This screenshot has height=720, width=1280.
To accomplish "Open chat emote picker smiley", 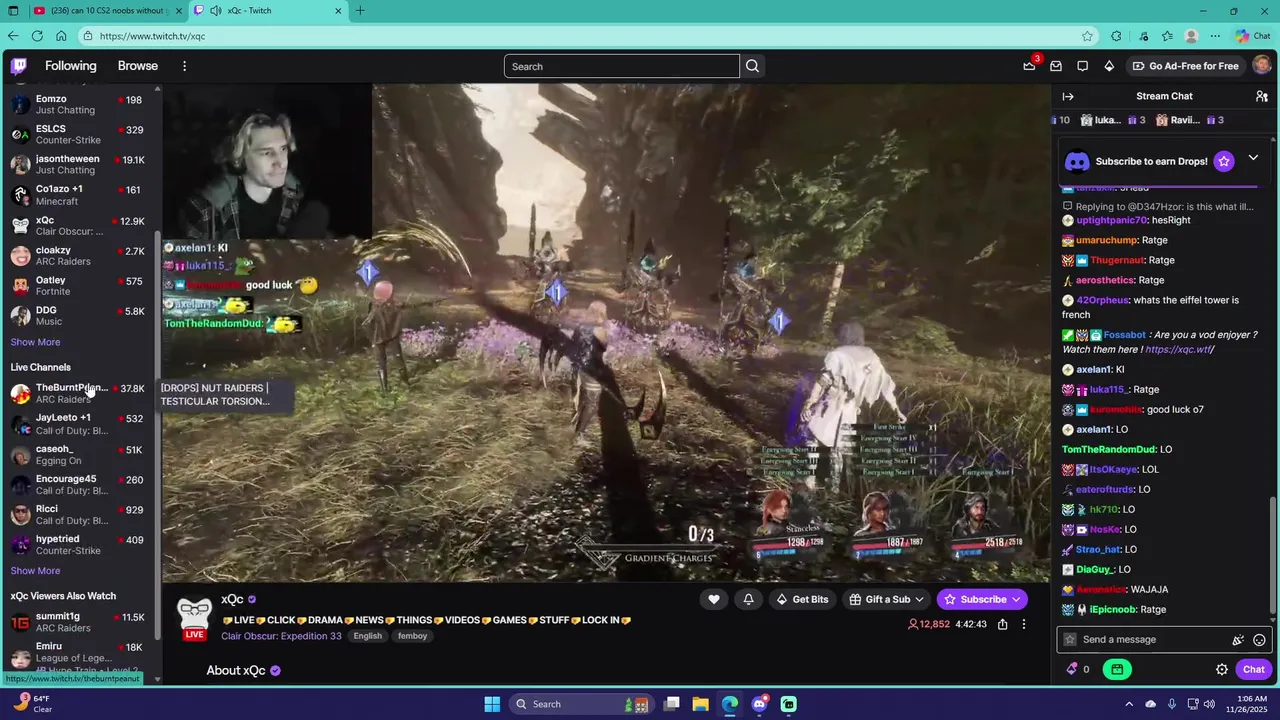I will (1259, 640).
